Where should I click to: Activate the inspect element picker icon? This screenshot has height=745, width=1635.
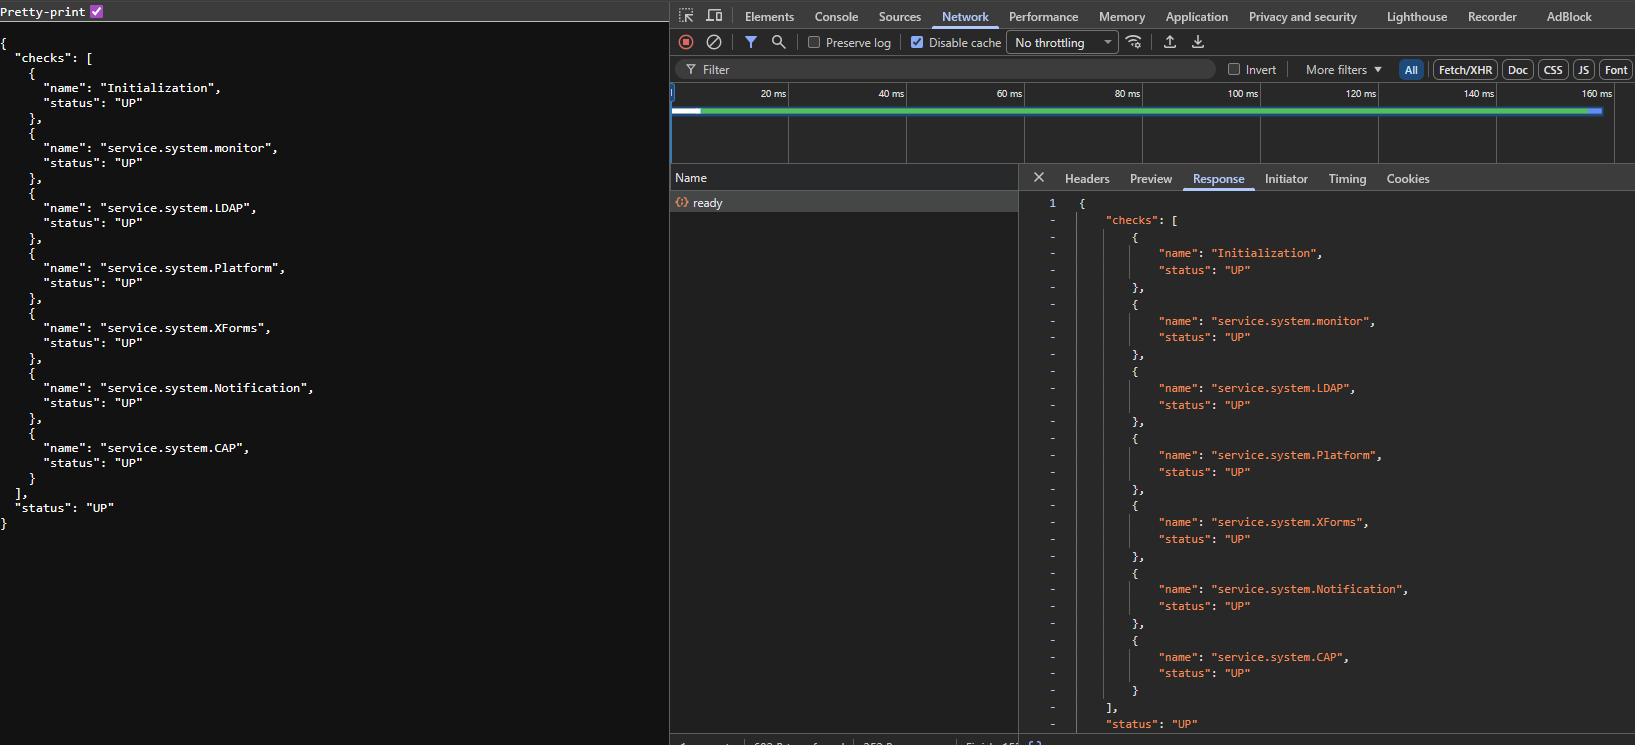pyautogui.click(x=686, y=16)
